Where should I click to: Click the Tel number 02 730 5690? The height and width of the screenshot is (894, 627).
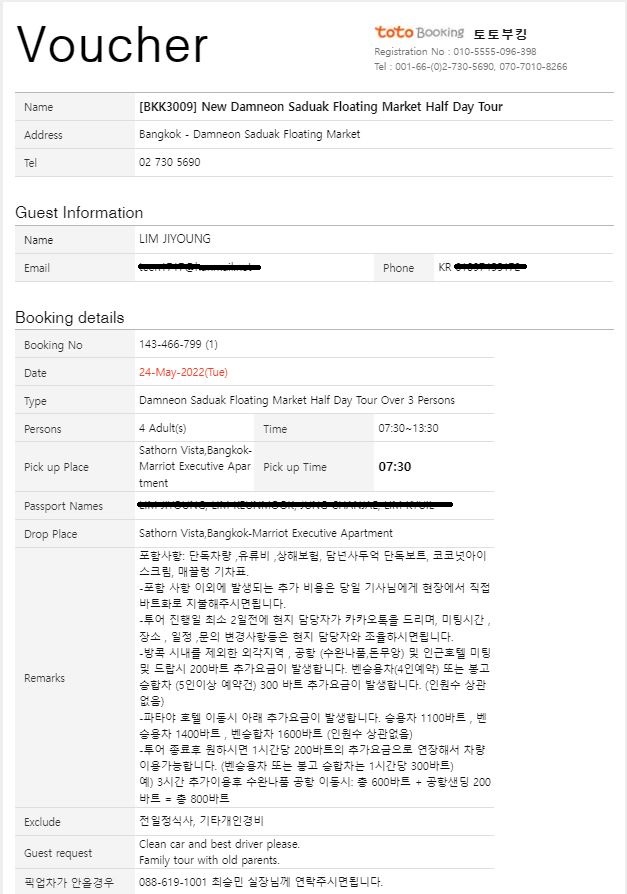click(170, 162)
